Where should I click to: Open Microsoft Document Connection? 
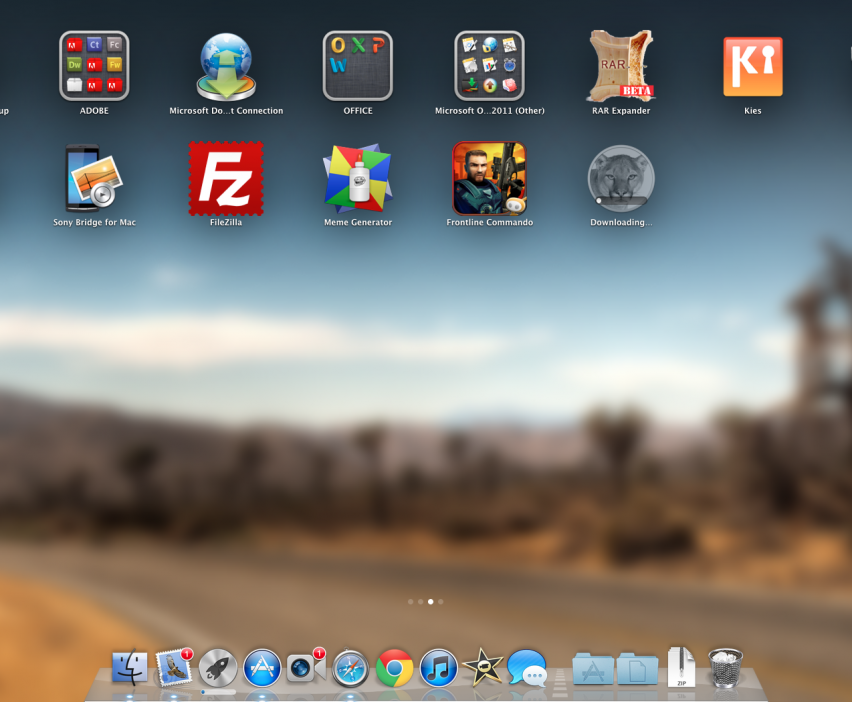(226, 66)
